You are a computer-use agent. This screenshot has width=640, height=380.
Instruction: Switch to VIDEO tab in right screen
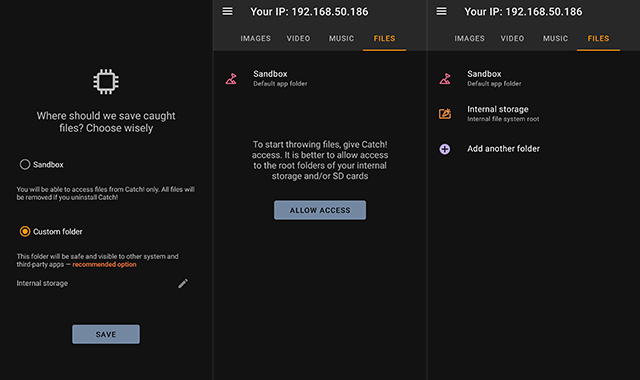click(512, 38)
